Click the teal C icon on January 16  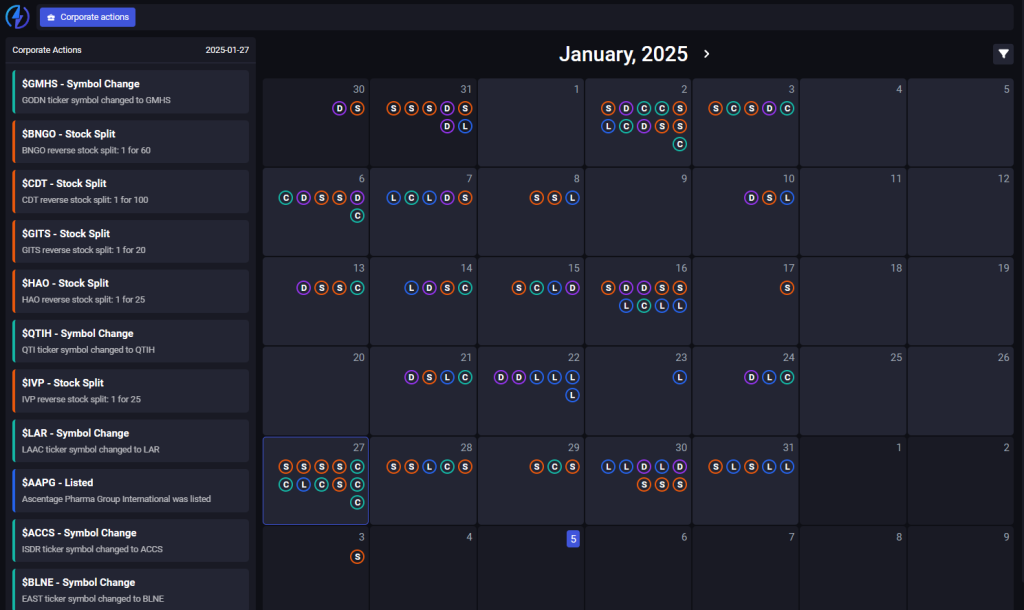tap(644, 306)
